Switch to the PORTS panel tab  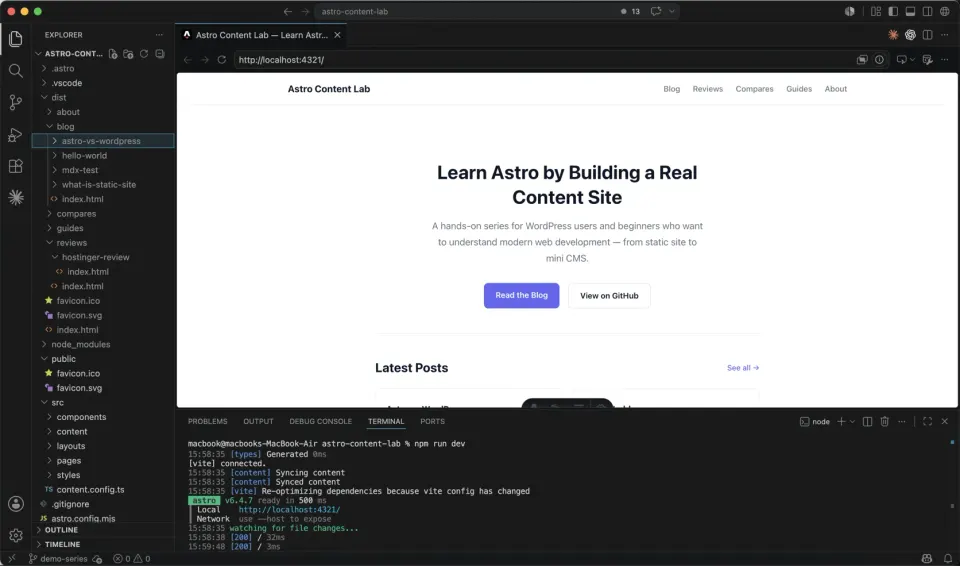pyautogui.click(x=432, y=421)
